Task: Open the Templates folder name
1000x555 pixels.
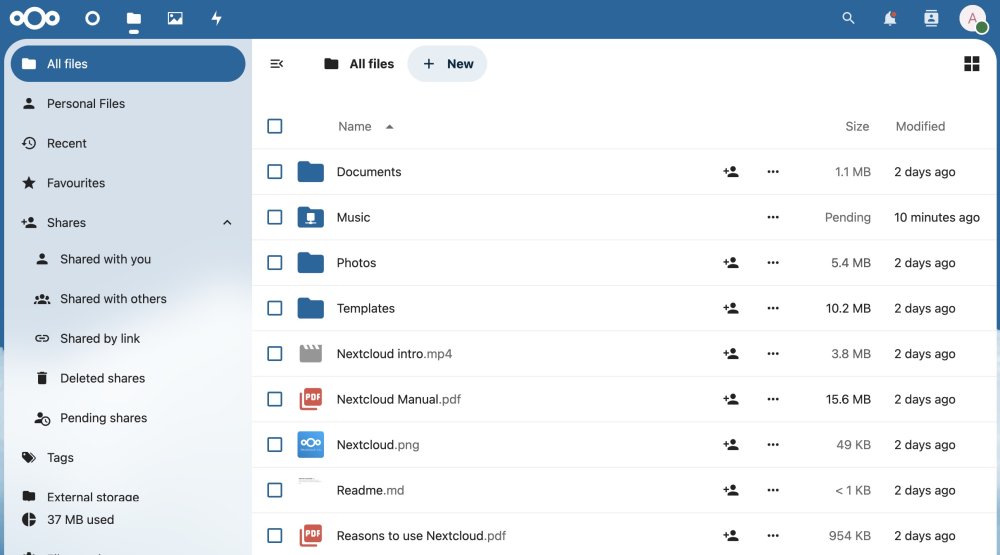Action: click(x=365, y=308)
